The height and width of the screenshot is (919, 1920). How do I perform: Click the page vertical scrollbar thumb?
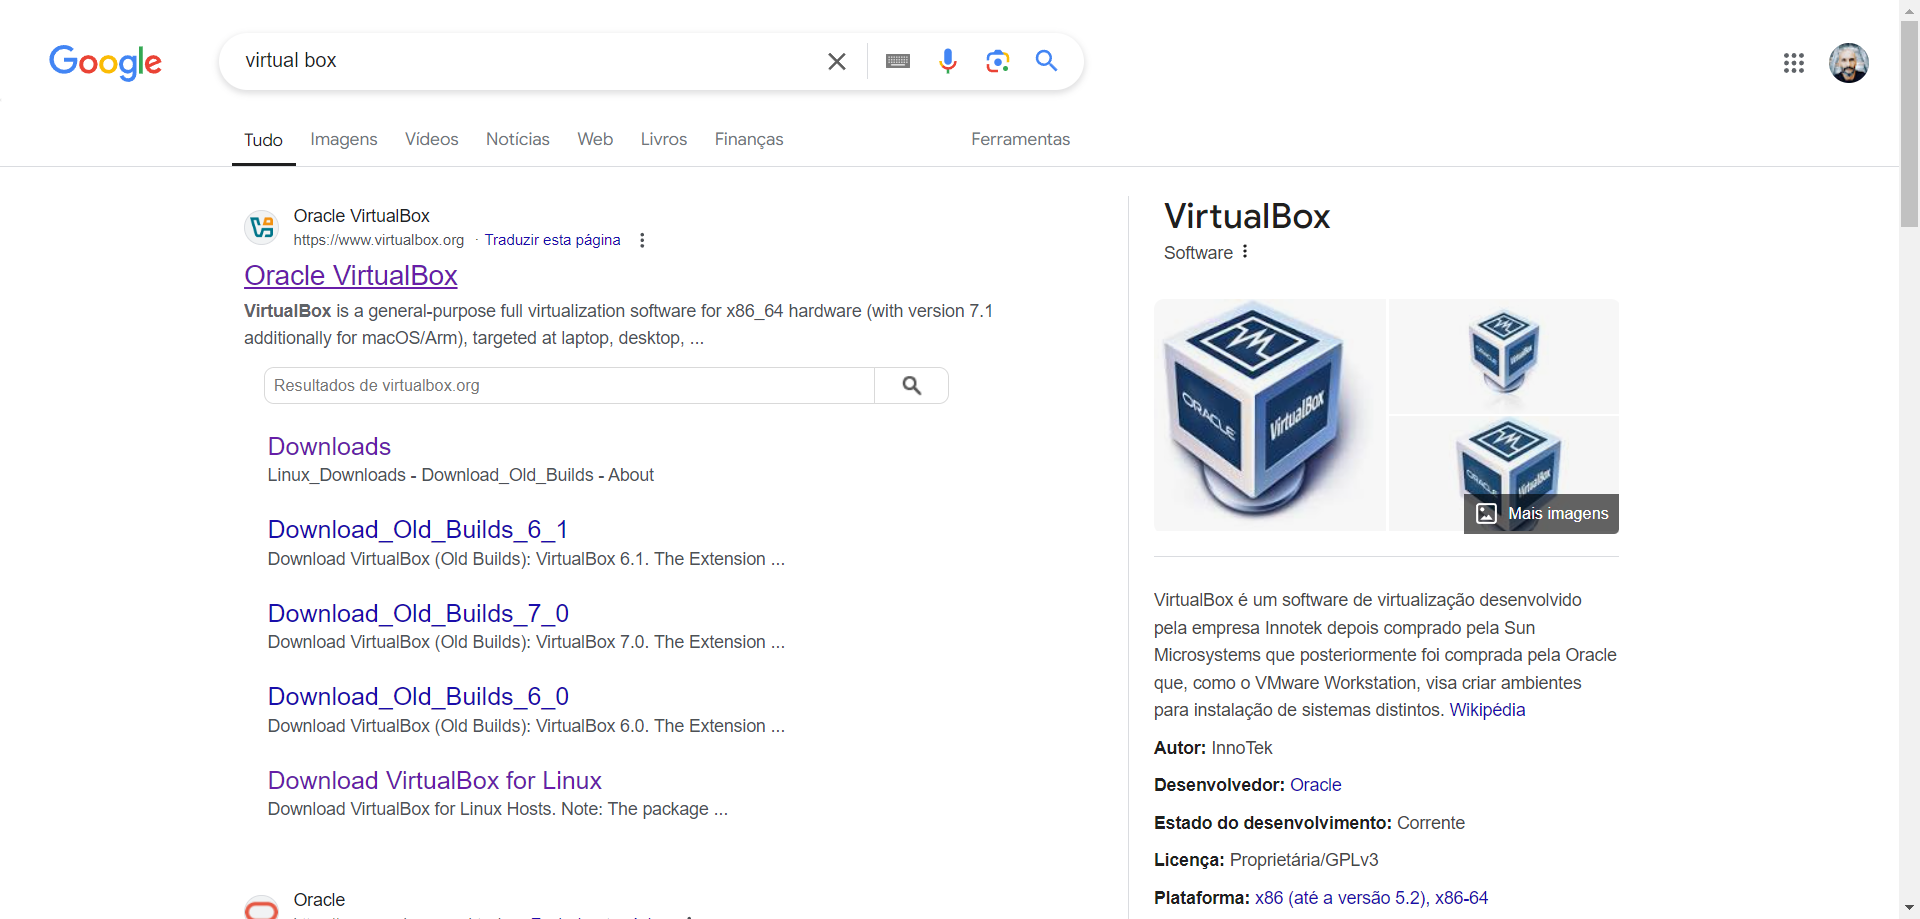(1910, 125)
